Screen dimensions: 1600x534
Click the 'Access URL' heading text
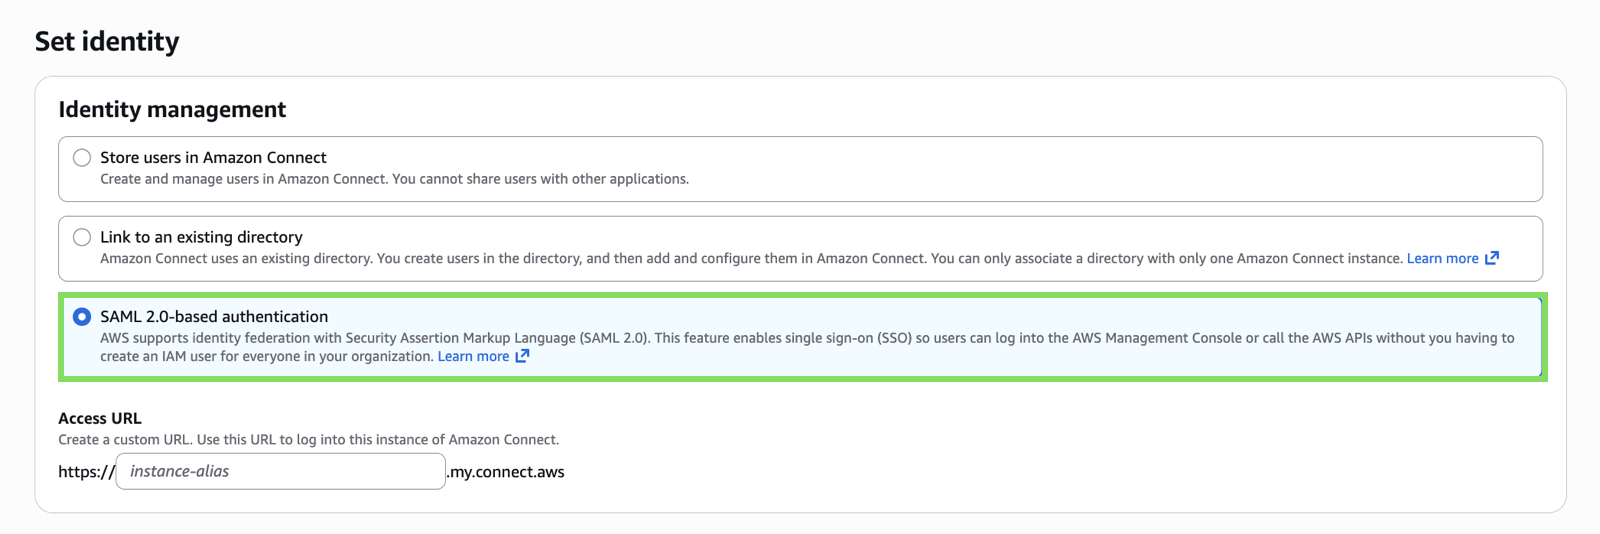tap(100, 418)
